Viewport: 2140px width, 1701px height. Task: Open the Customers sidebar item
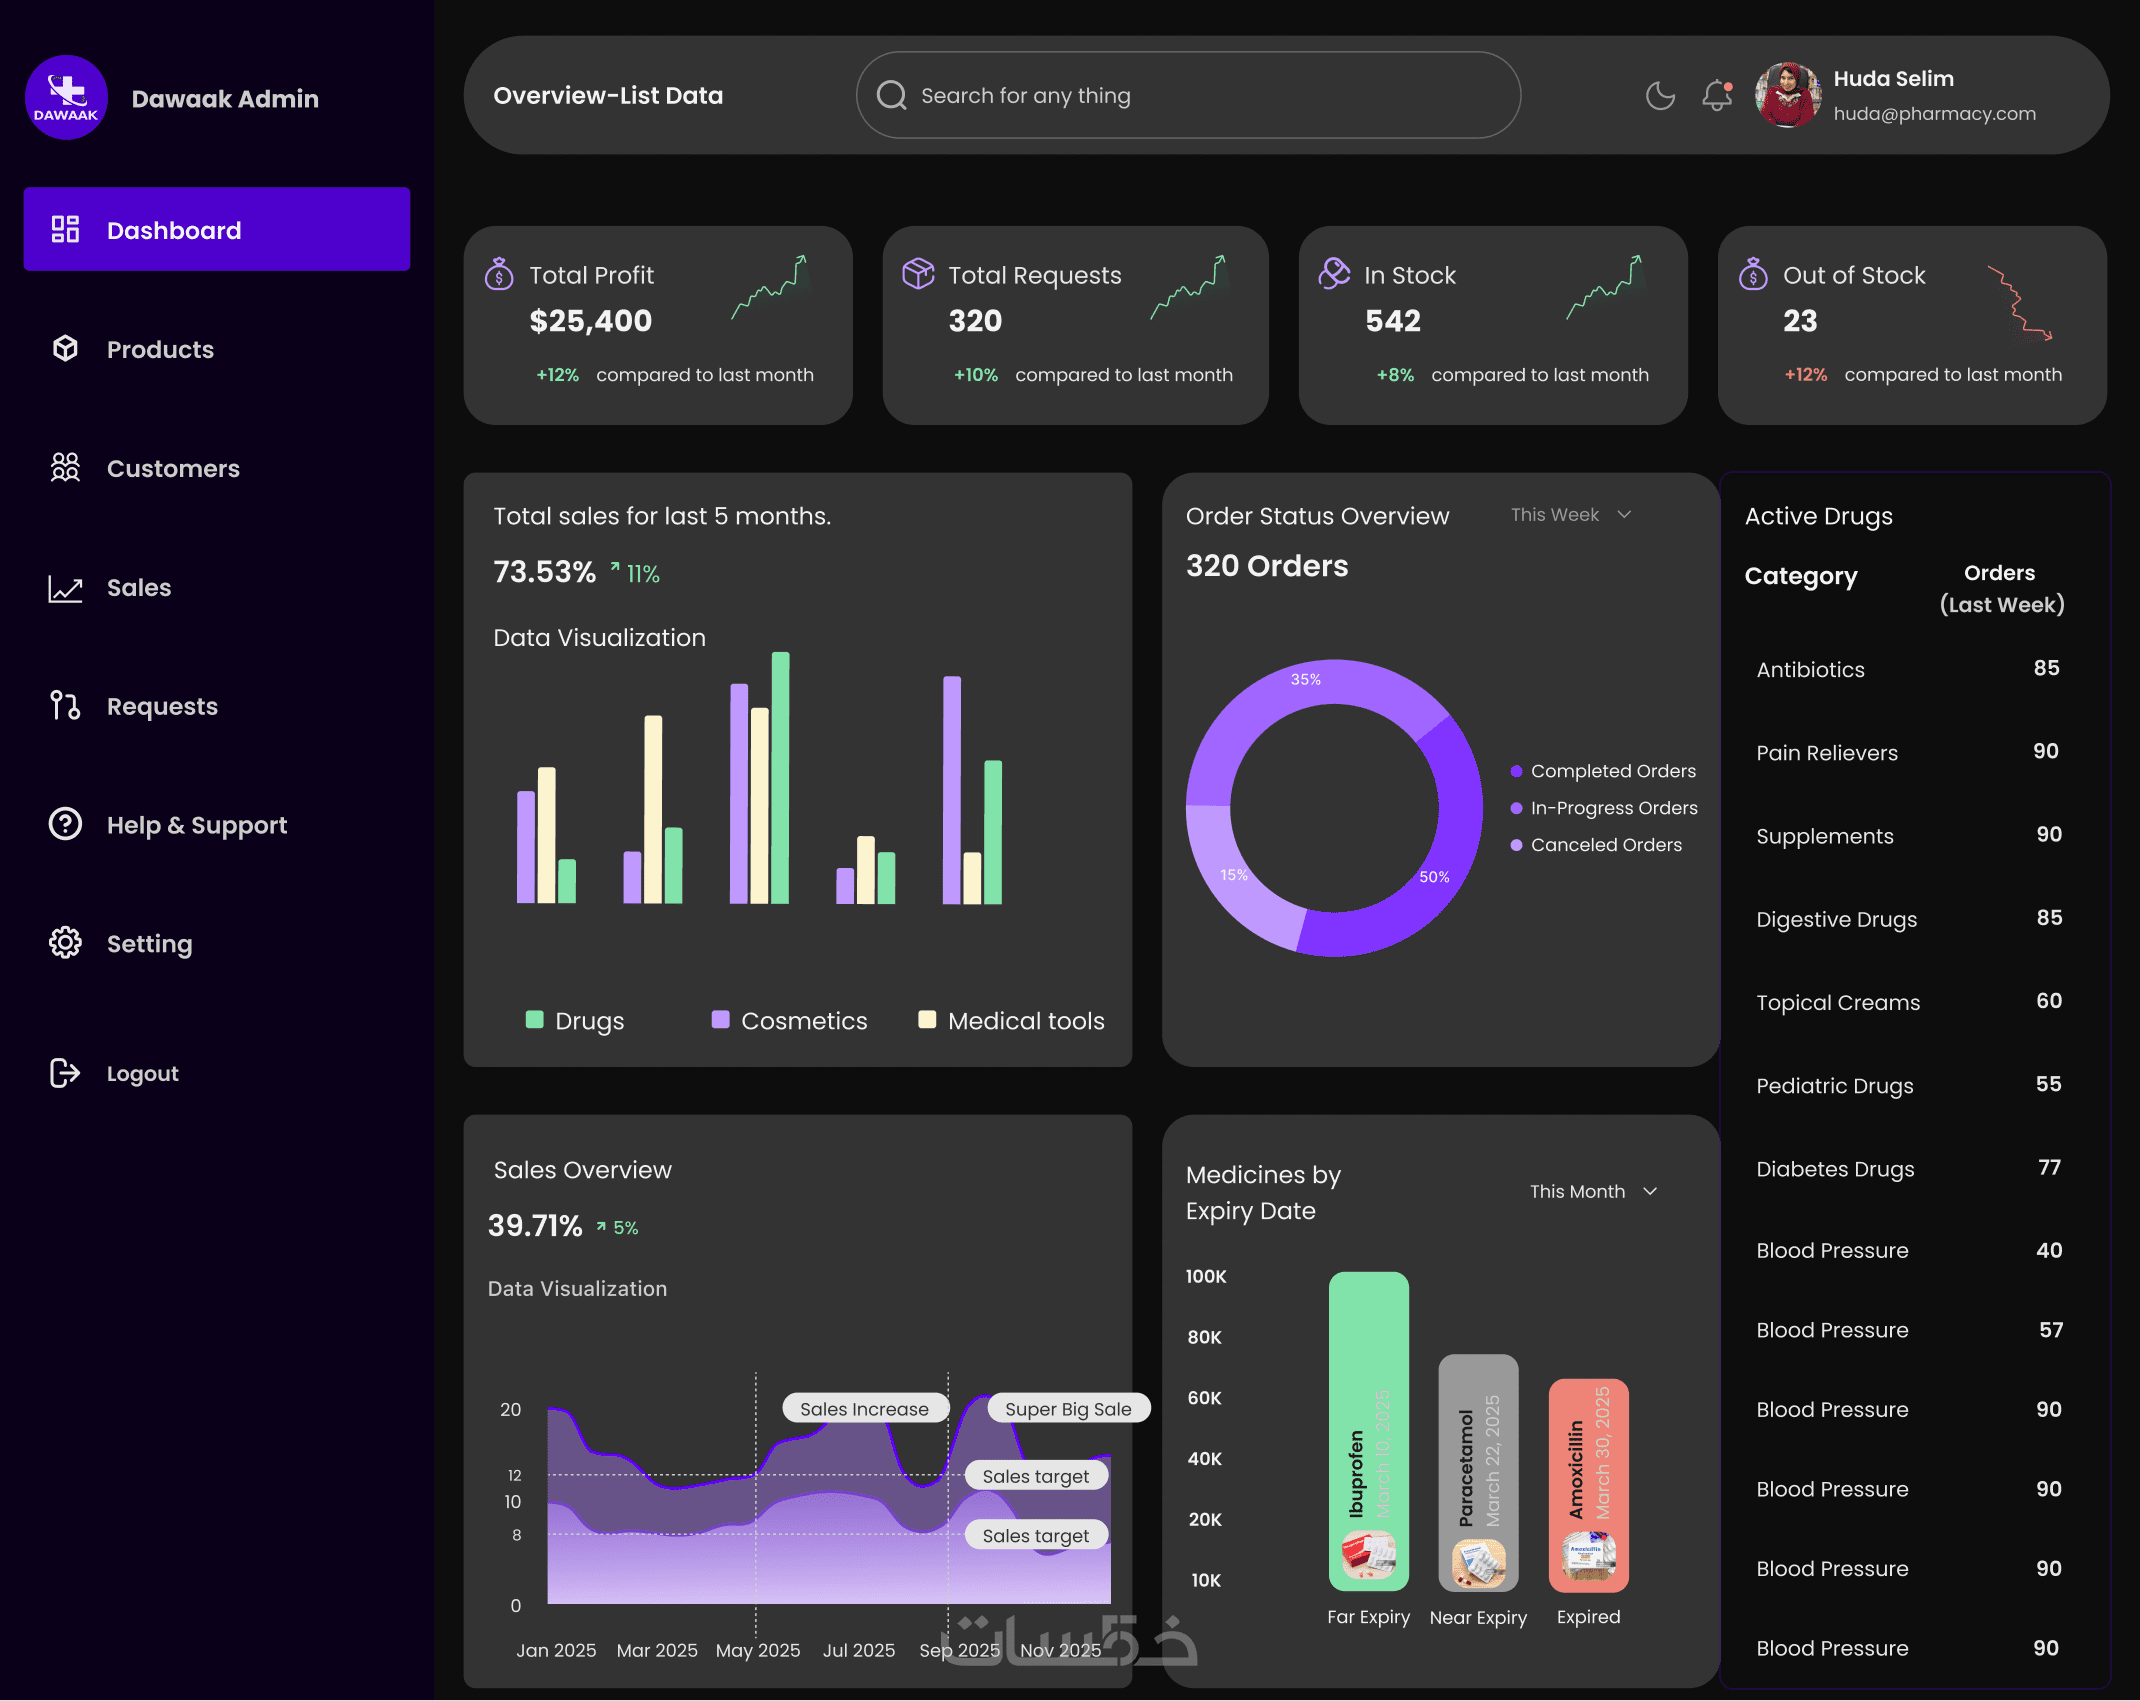click(x=172, y=468)
